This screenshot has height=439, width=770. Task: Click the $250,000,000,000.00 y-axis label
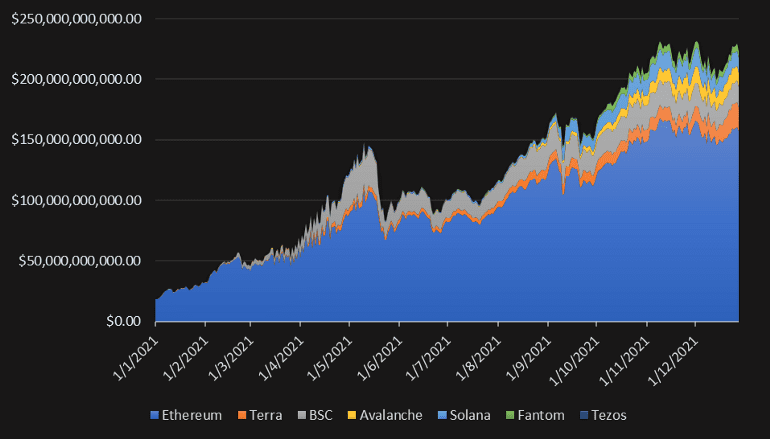coord(77,18)
